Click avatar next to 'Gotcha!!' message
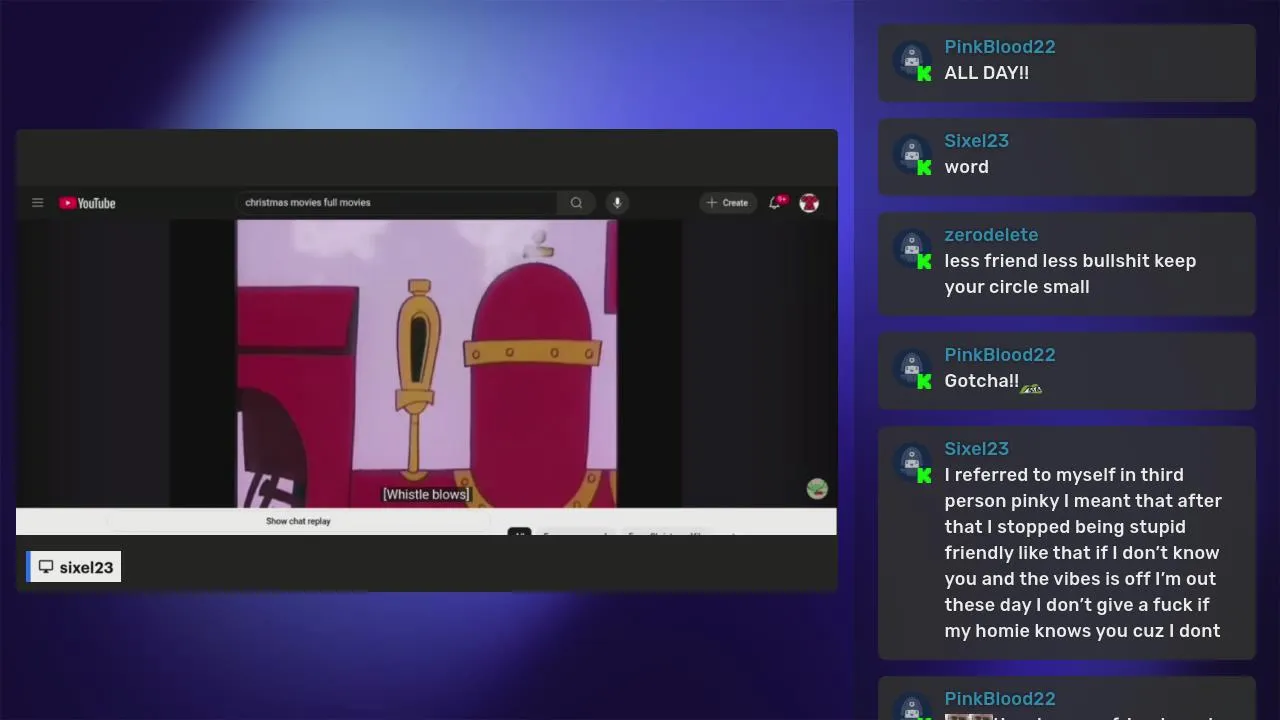Screen dimensions: 1280x720 [x=911, y=368]
